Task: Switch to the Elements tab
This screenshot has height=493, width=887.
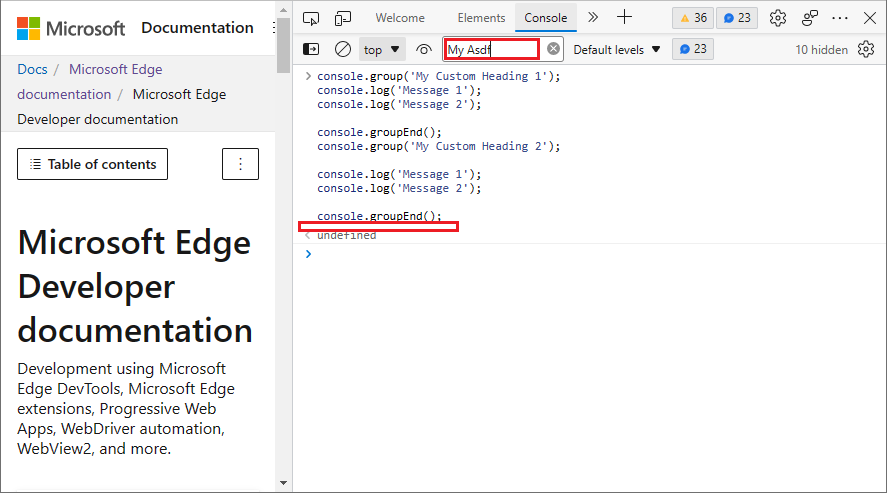Action: (481, 18)
